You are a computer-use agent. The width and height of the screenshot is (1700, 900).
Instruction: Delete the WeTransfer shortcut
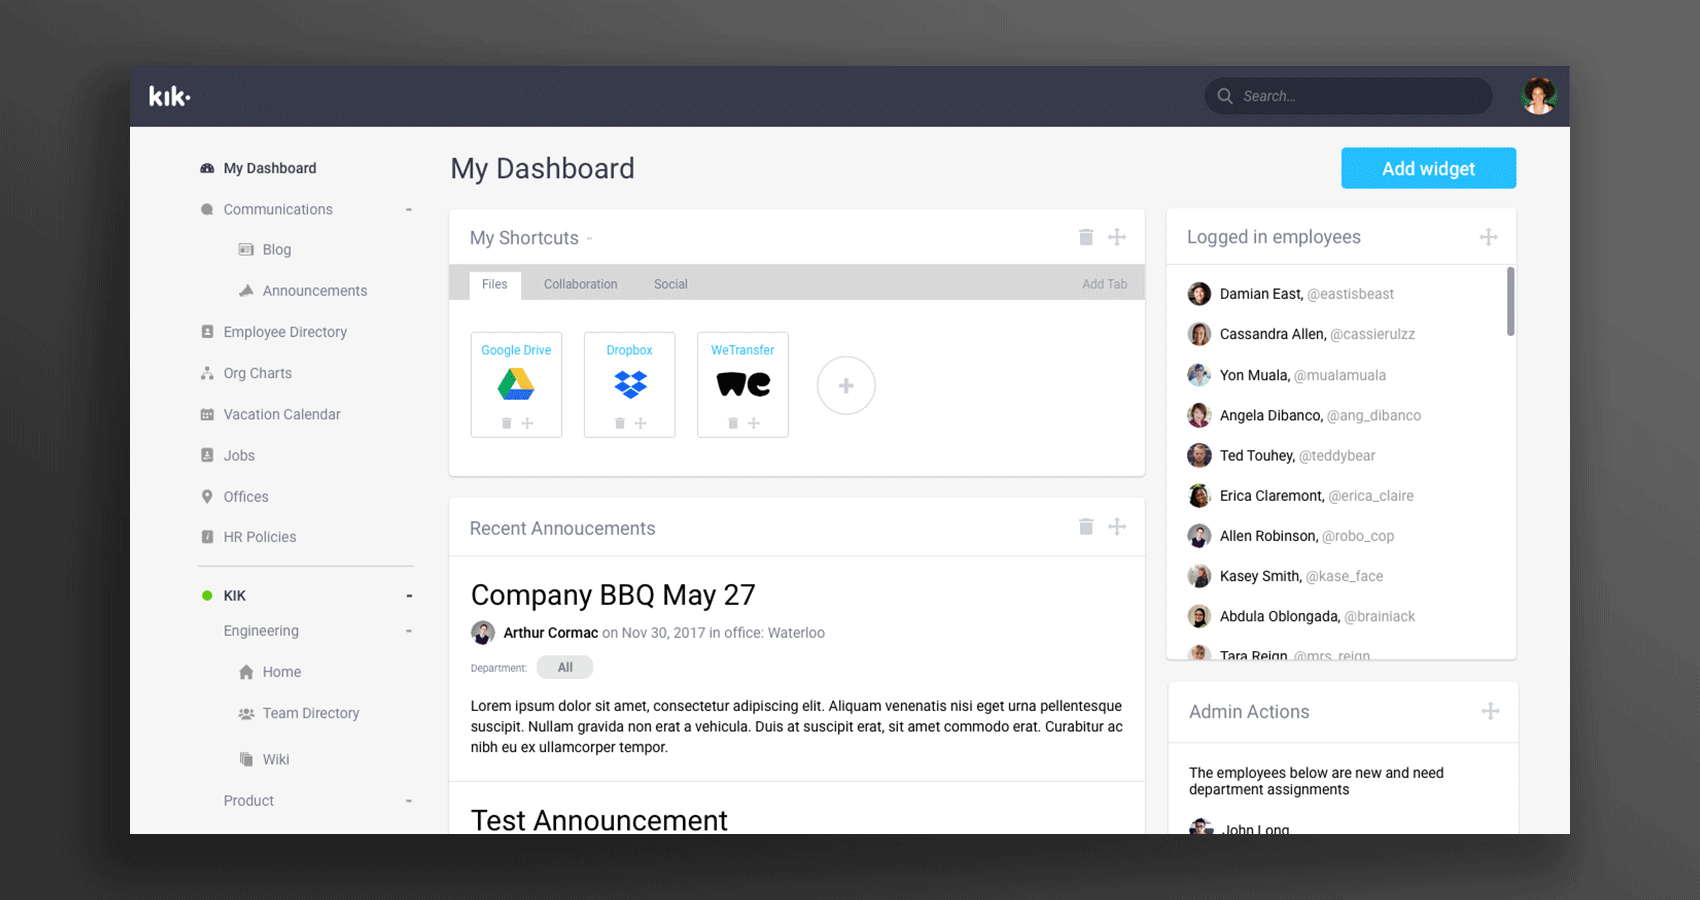[733, 423]
